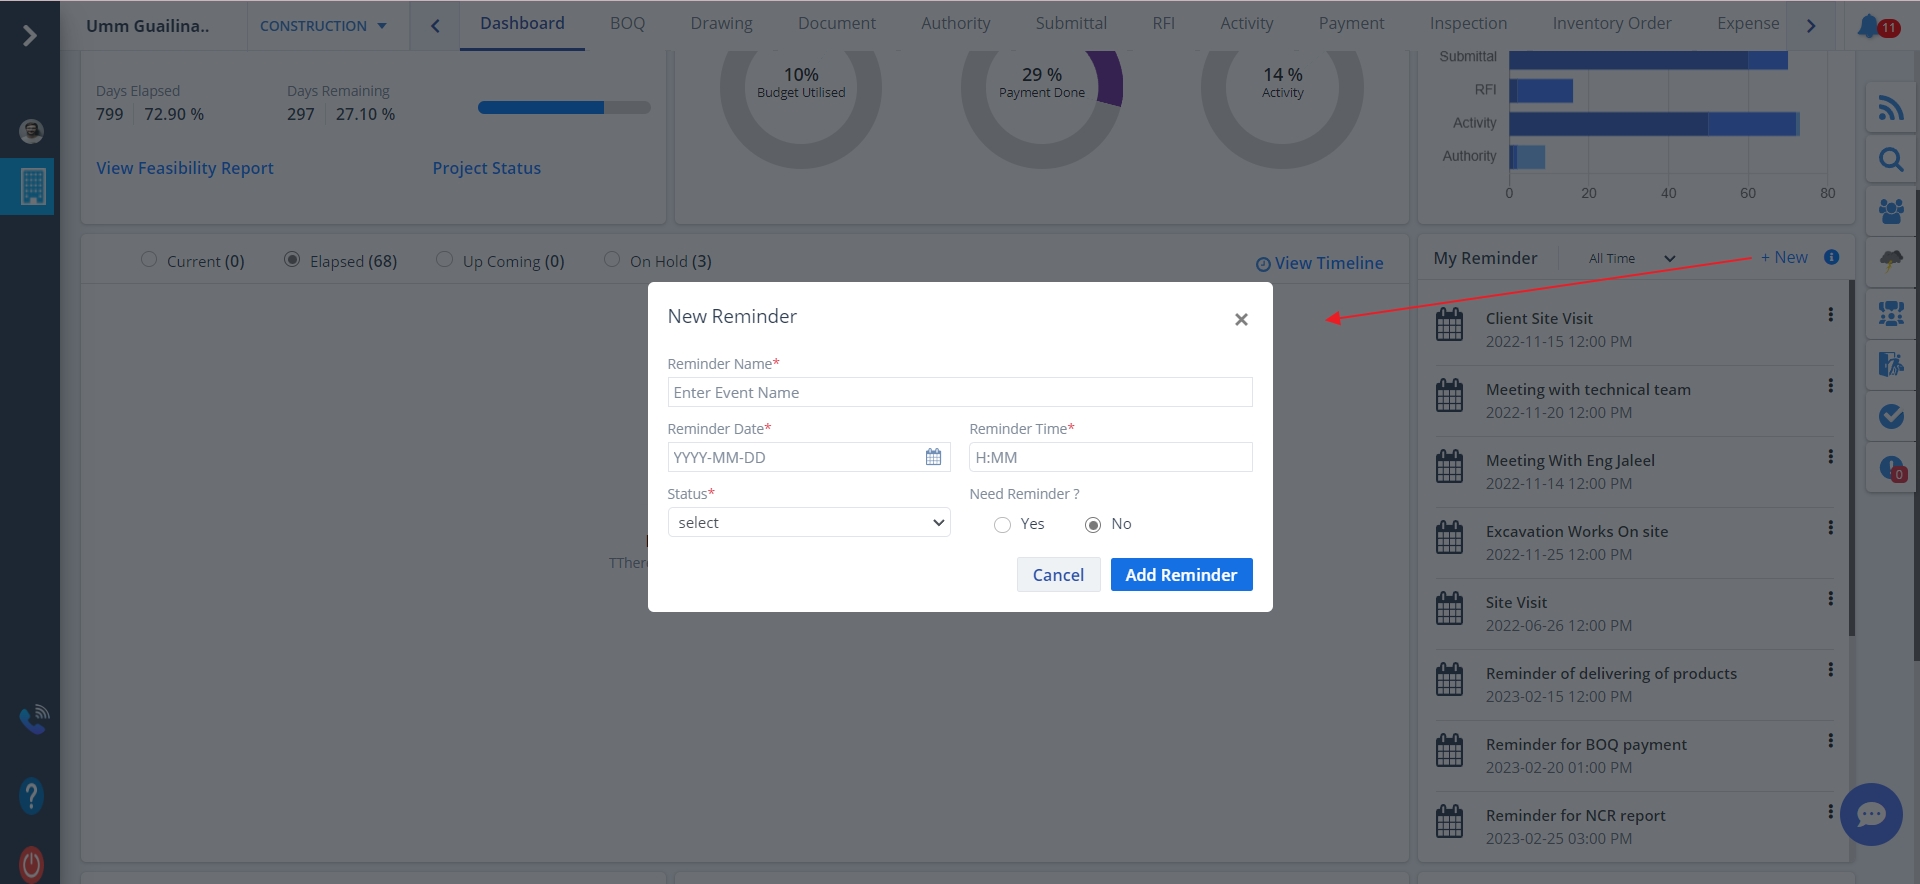The width and height of the screenshot is (1920, 884).
Task: Click the building icon in left sidebar
Action: coord(32,186)
